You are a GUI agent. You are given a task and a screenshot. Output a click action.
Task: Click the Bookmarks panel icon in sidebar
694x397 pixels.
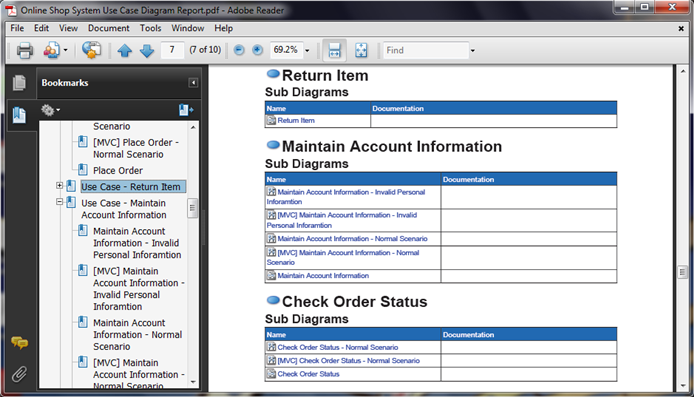coord(19,115)
